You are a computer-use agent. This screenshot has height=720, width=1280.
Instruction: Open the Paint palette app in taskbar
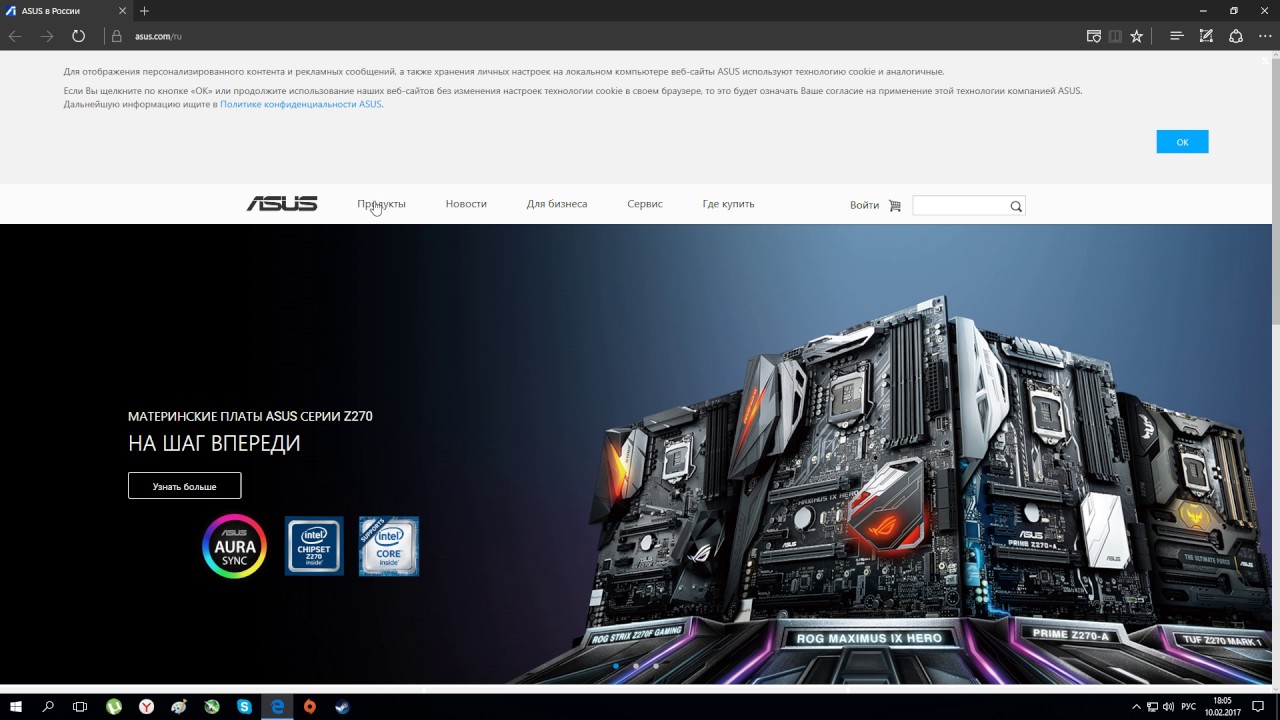[179, 706]
